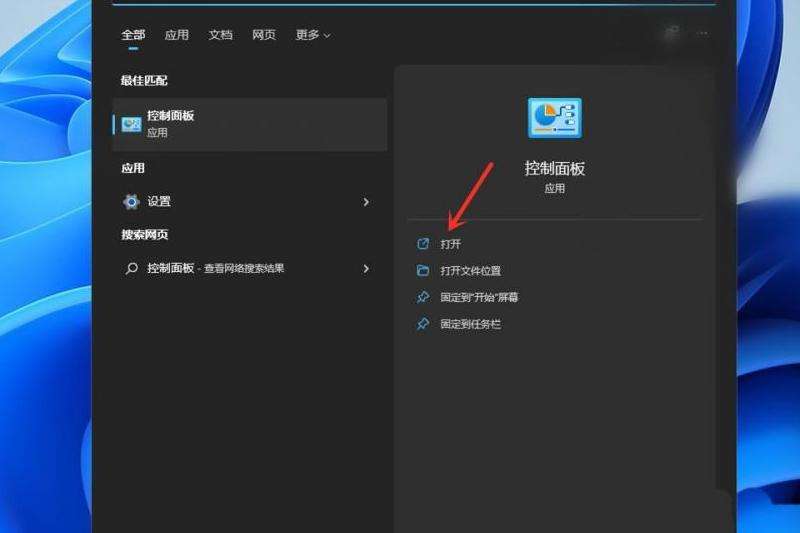Click 打开 in the details pane

point(451,244)
